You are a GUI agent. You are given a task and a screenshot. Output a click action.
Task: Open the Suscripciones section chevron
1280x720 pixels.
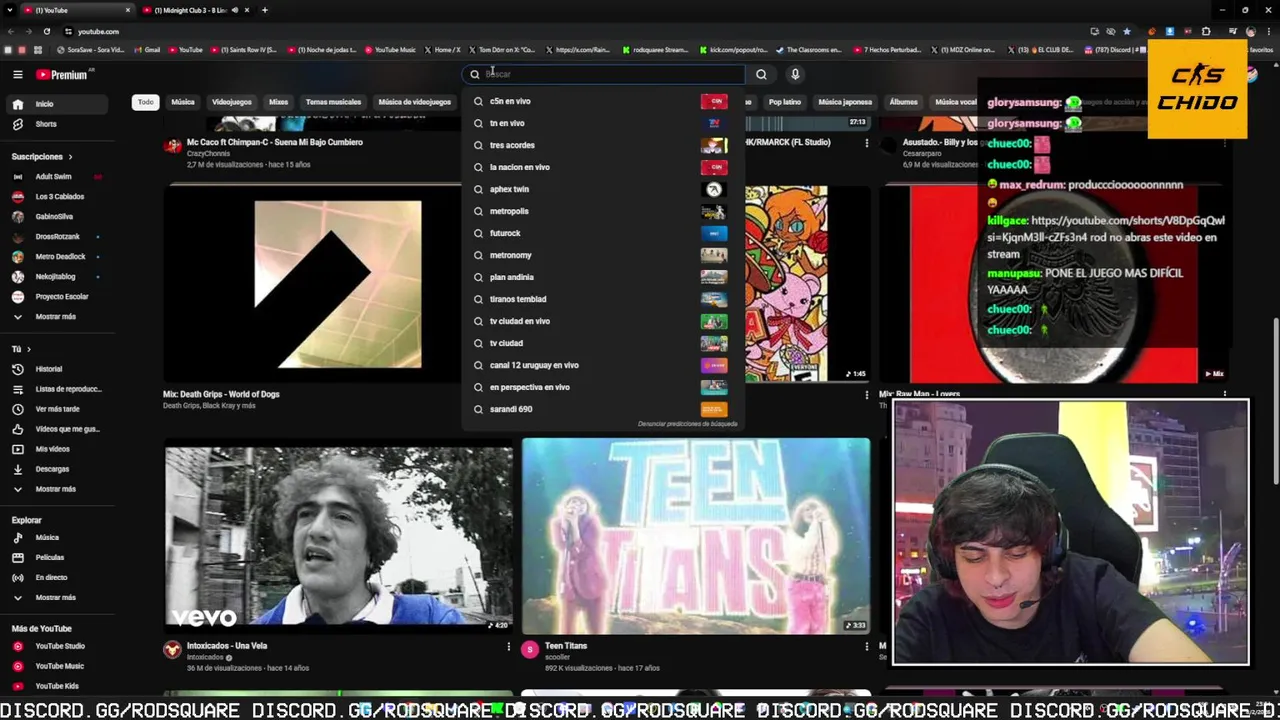point(70,157)
